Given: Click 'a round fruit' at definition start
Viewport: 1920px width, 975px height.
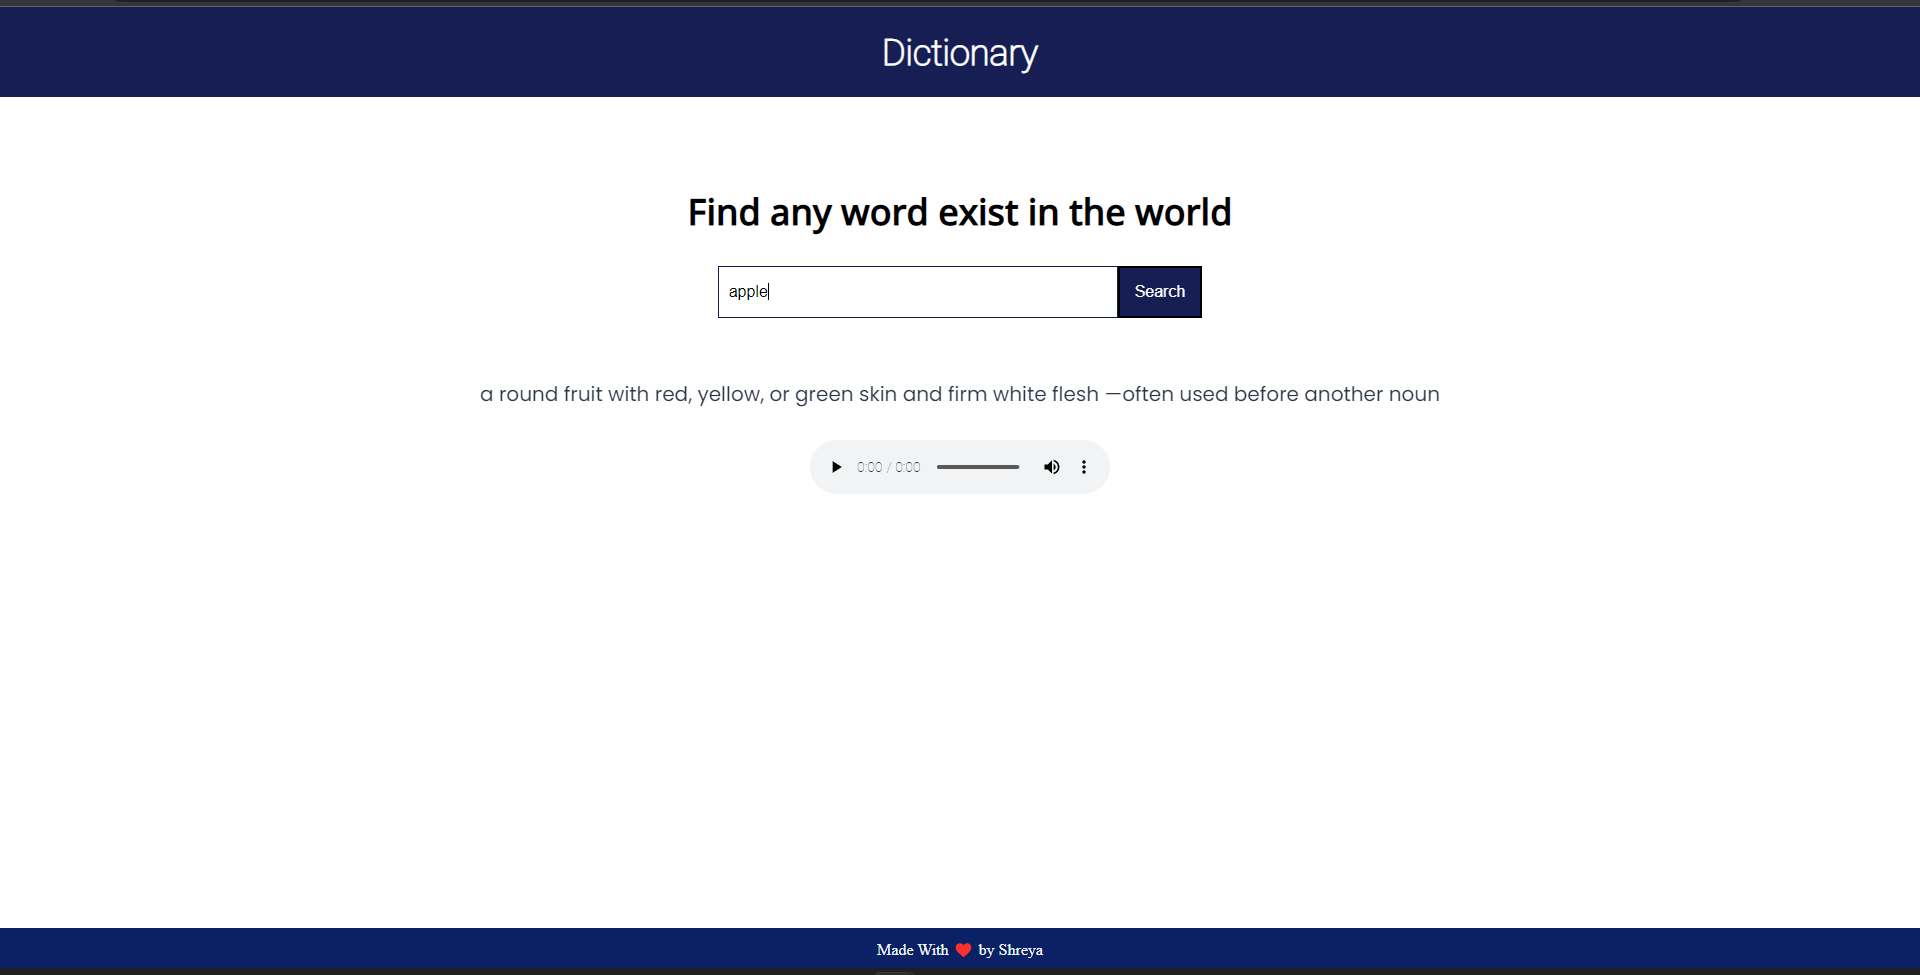Looking at the screenshot, I should tap(541, 394).
